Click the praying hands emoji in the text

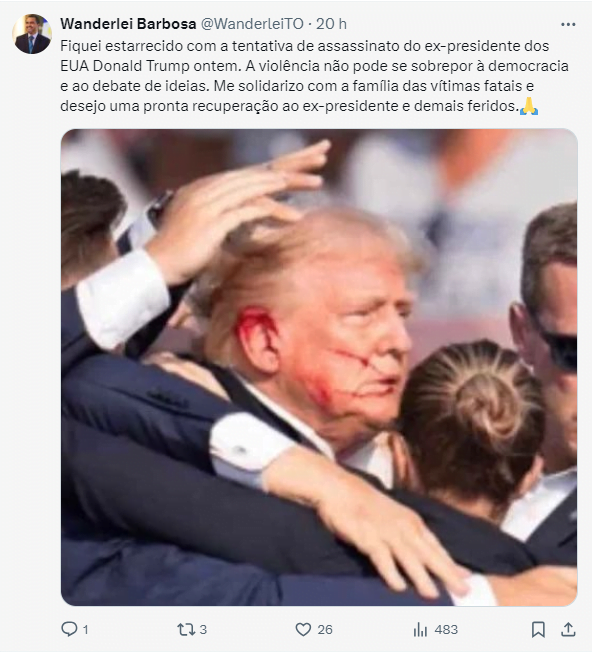coord(529,106)
